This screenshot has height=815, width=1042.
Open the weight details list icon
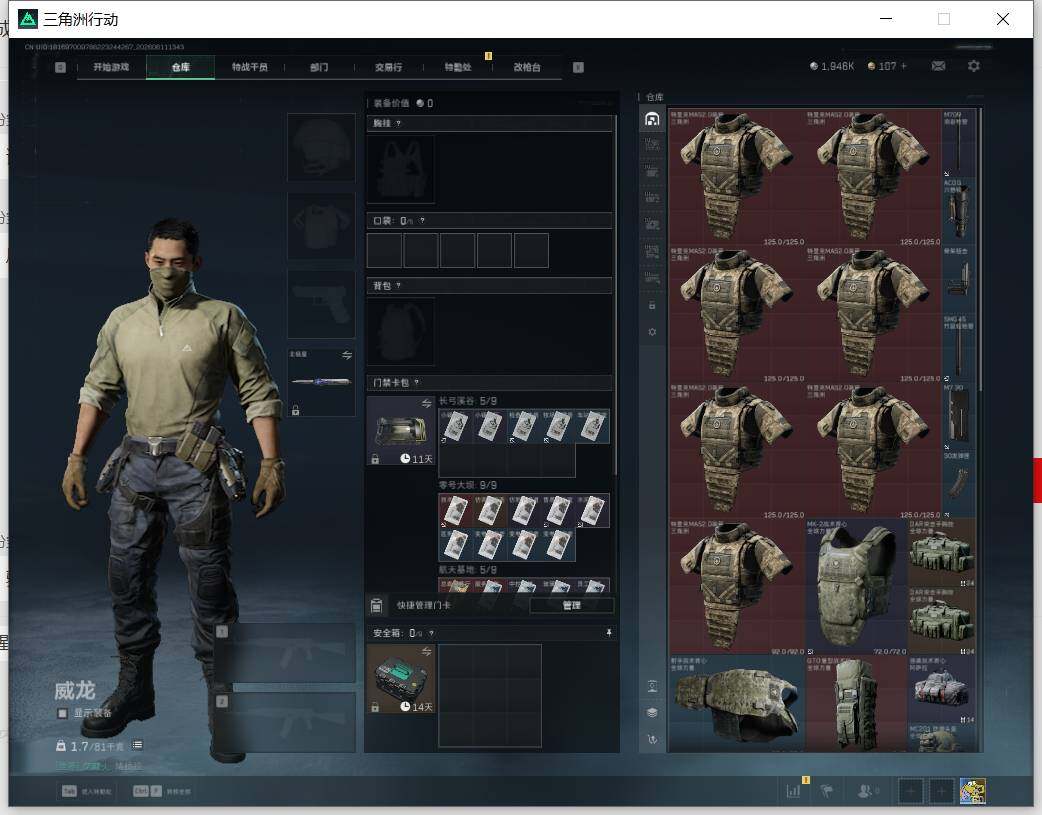[137, 745]
